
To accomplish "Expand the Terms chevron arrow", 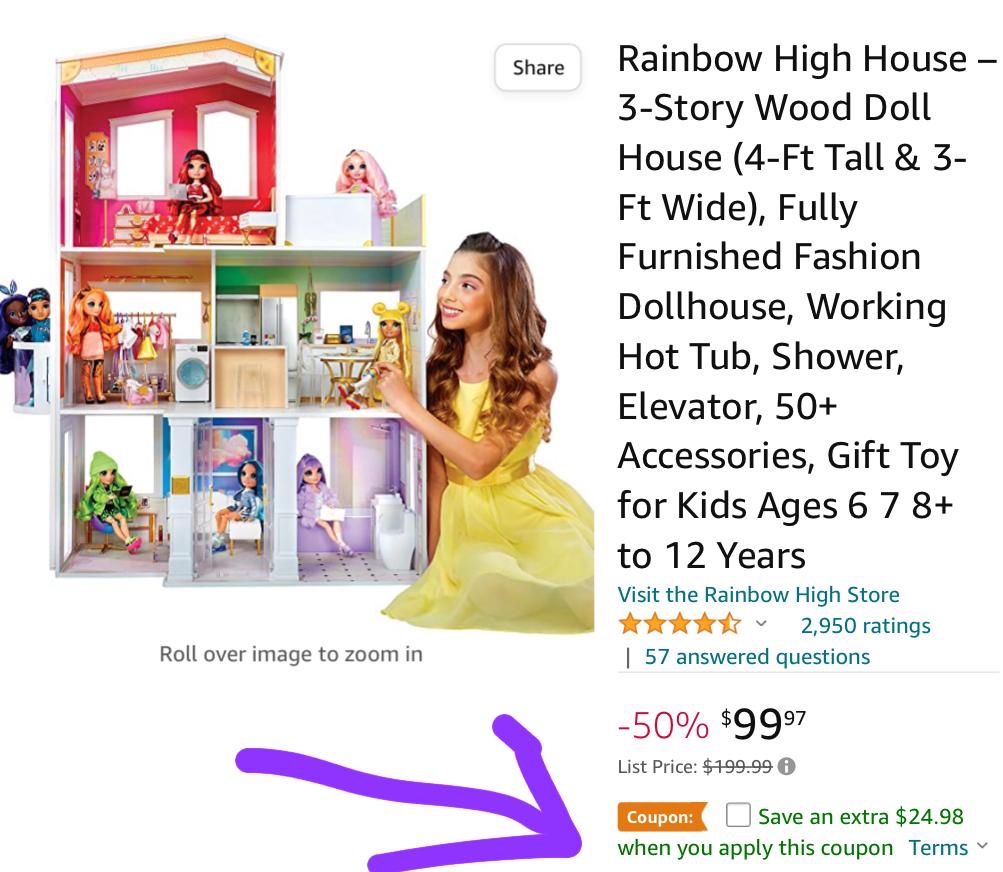I will pos(983,846).
